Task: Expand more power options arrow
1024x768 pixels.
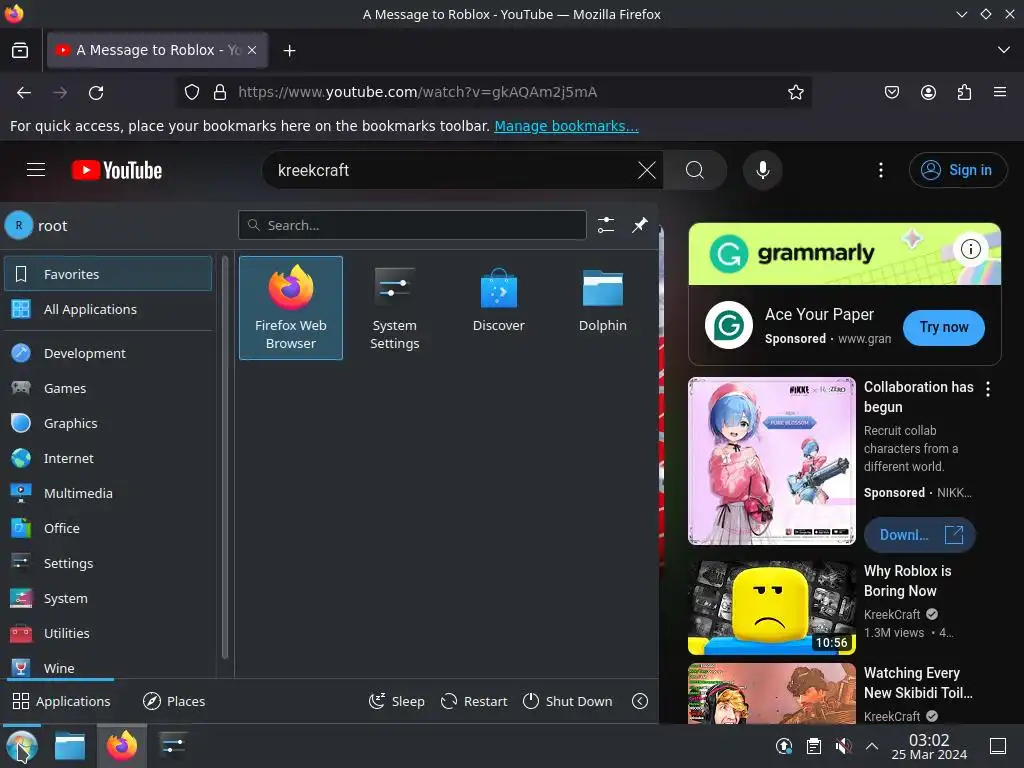Action: point(640,701)
